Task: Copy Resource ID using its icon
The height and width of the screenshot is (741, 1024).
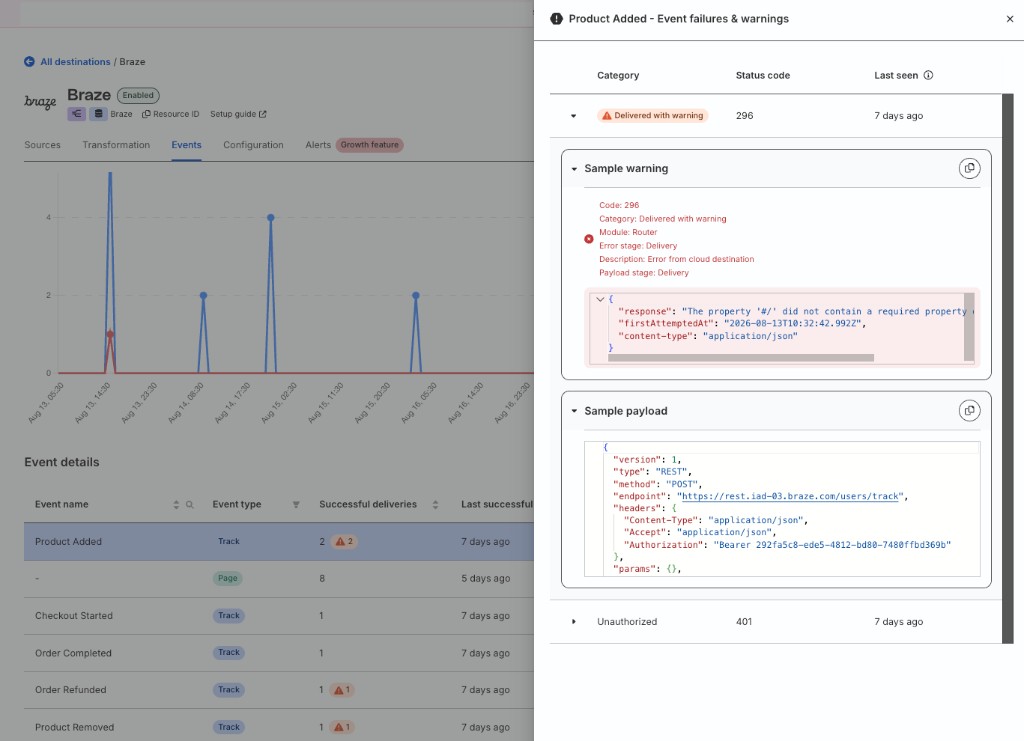Action: 146,114
